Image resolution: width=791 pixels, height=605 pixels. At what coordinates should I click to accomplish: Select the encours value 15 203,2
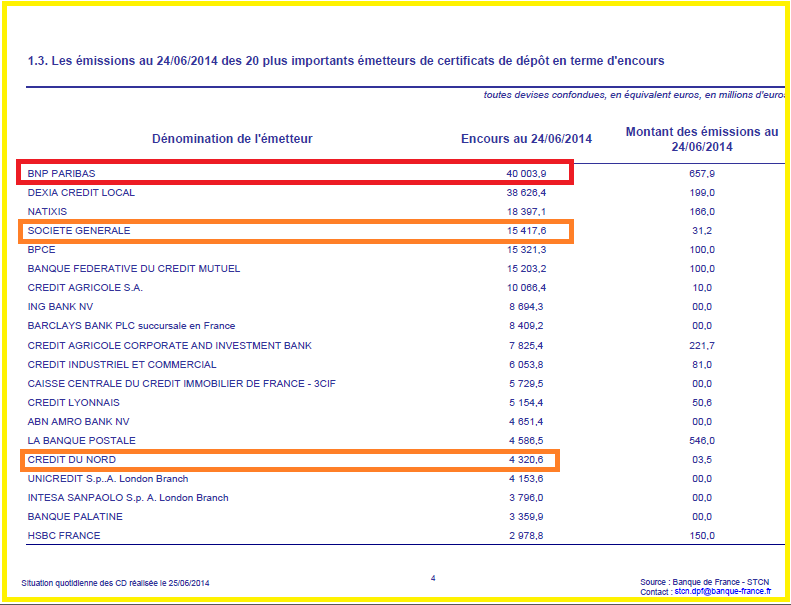coord(526,269)
